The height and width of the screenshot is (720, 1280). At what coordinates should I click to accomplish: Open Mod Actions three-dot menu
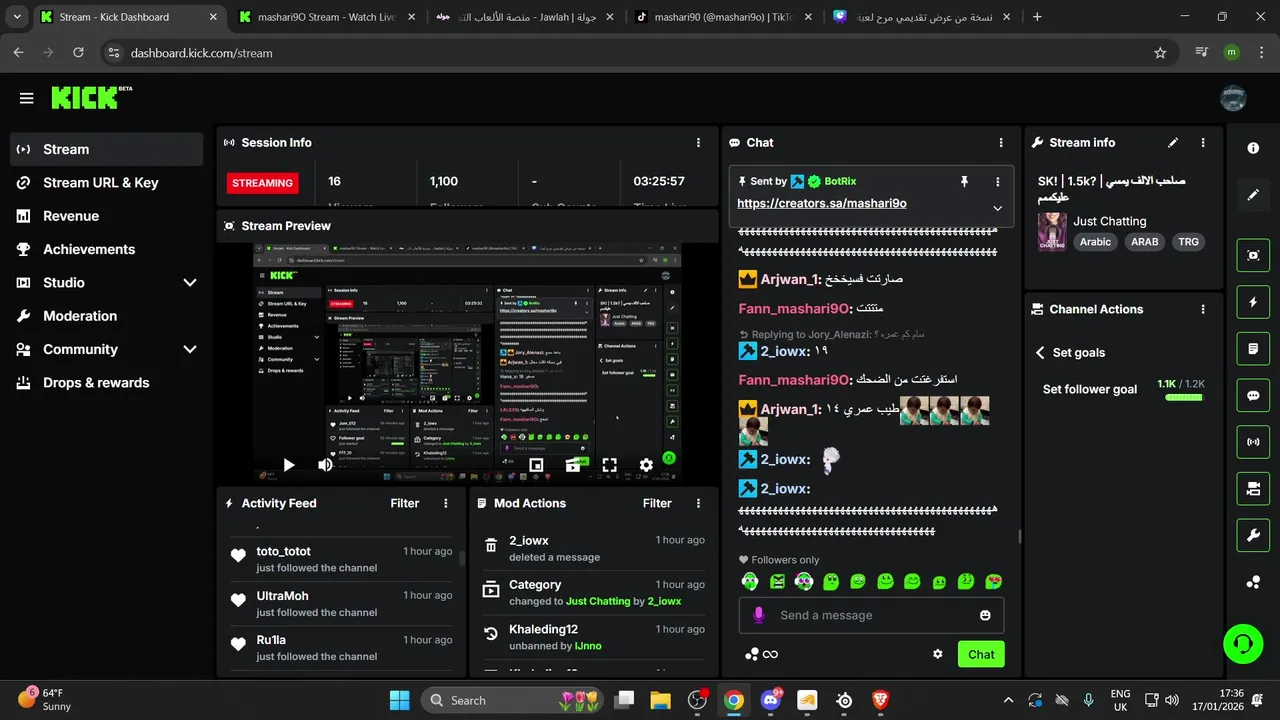pos(698,504)
